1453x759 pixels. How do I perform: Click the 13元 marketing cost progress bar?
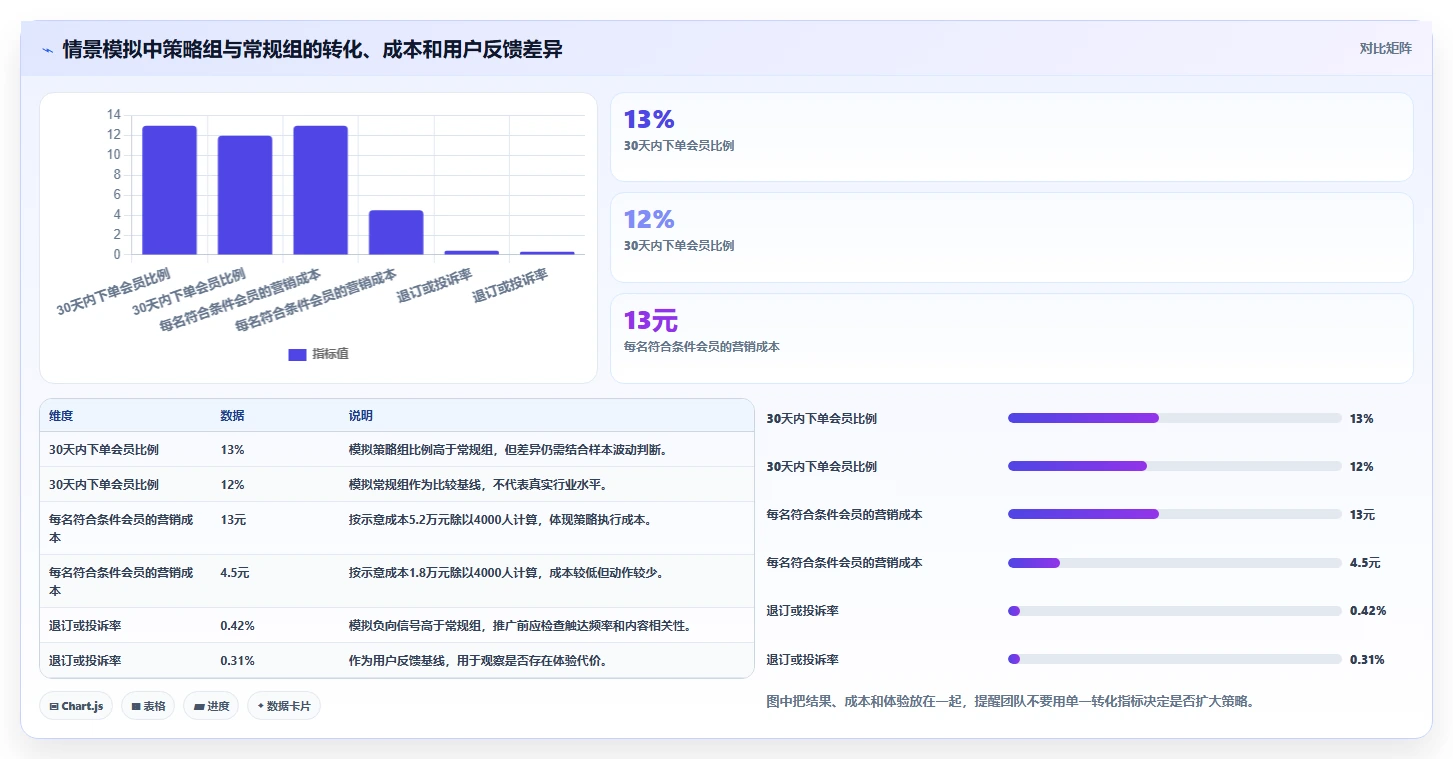tap(1175, 514)
